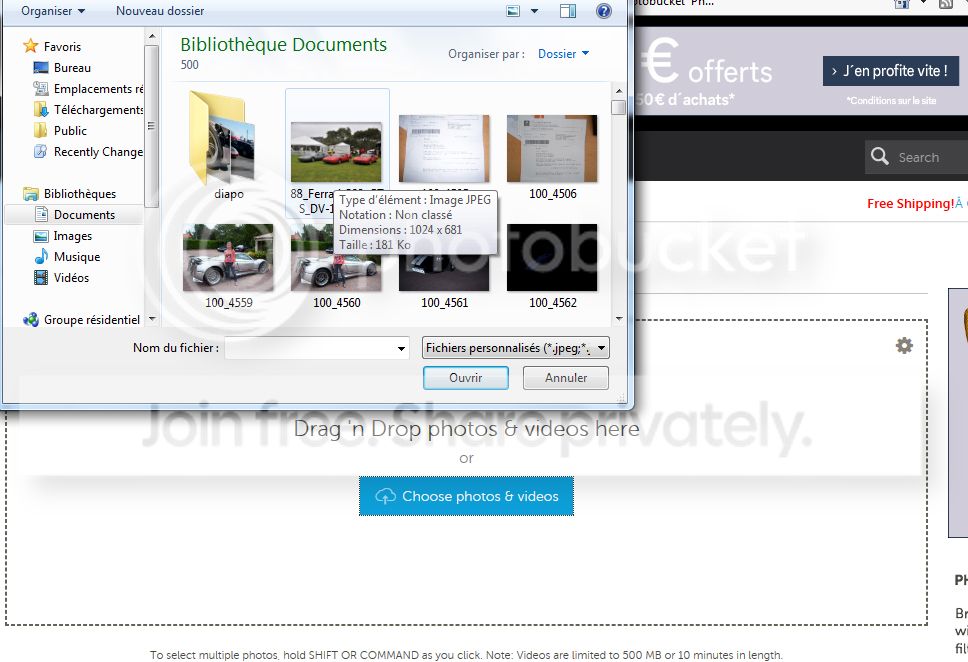
Task: Toggle the preview pane icon
Action: point(568,11)
